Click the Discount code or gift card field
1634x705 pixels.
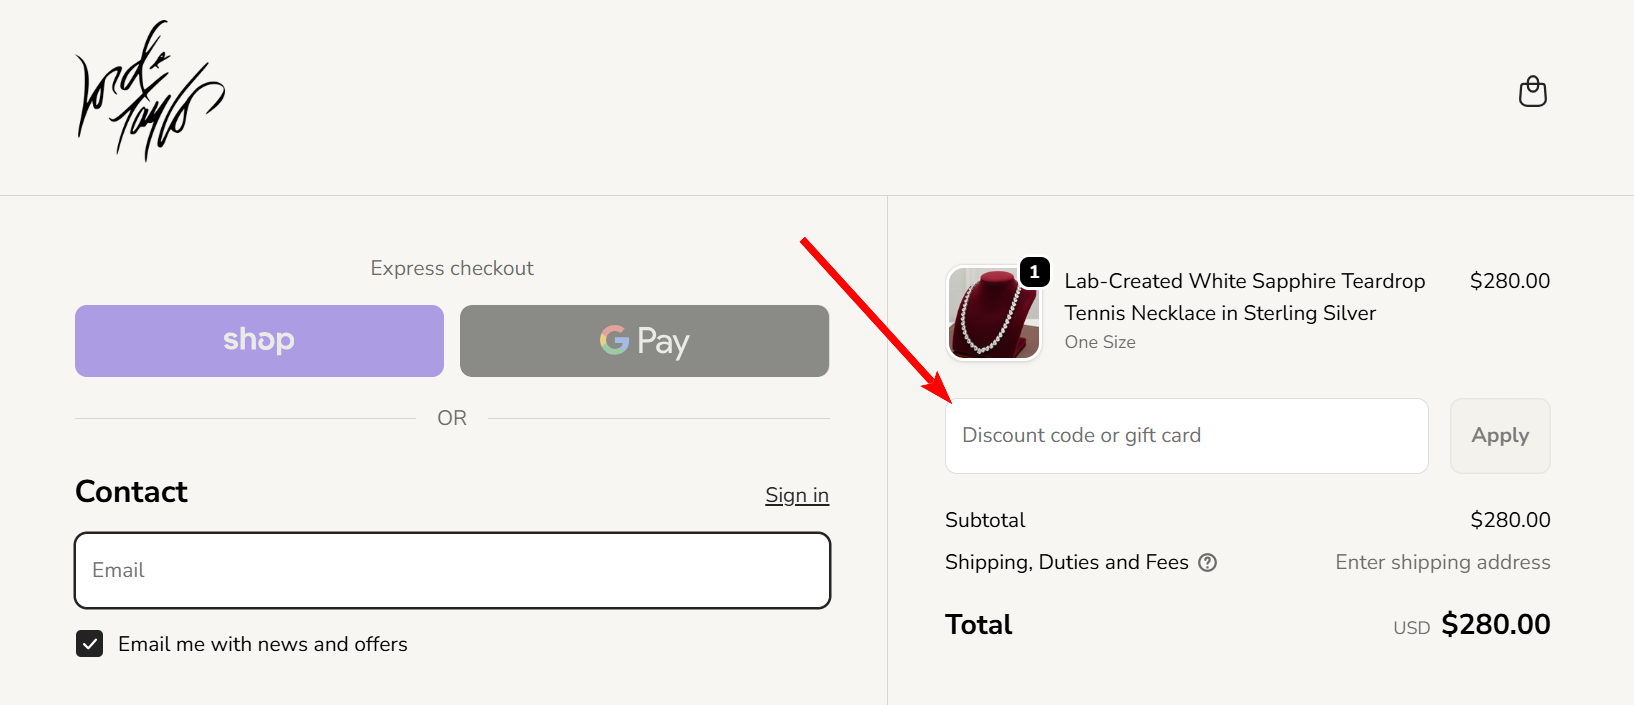1186,435
